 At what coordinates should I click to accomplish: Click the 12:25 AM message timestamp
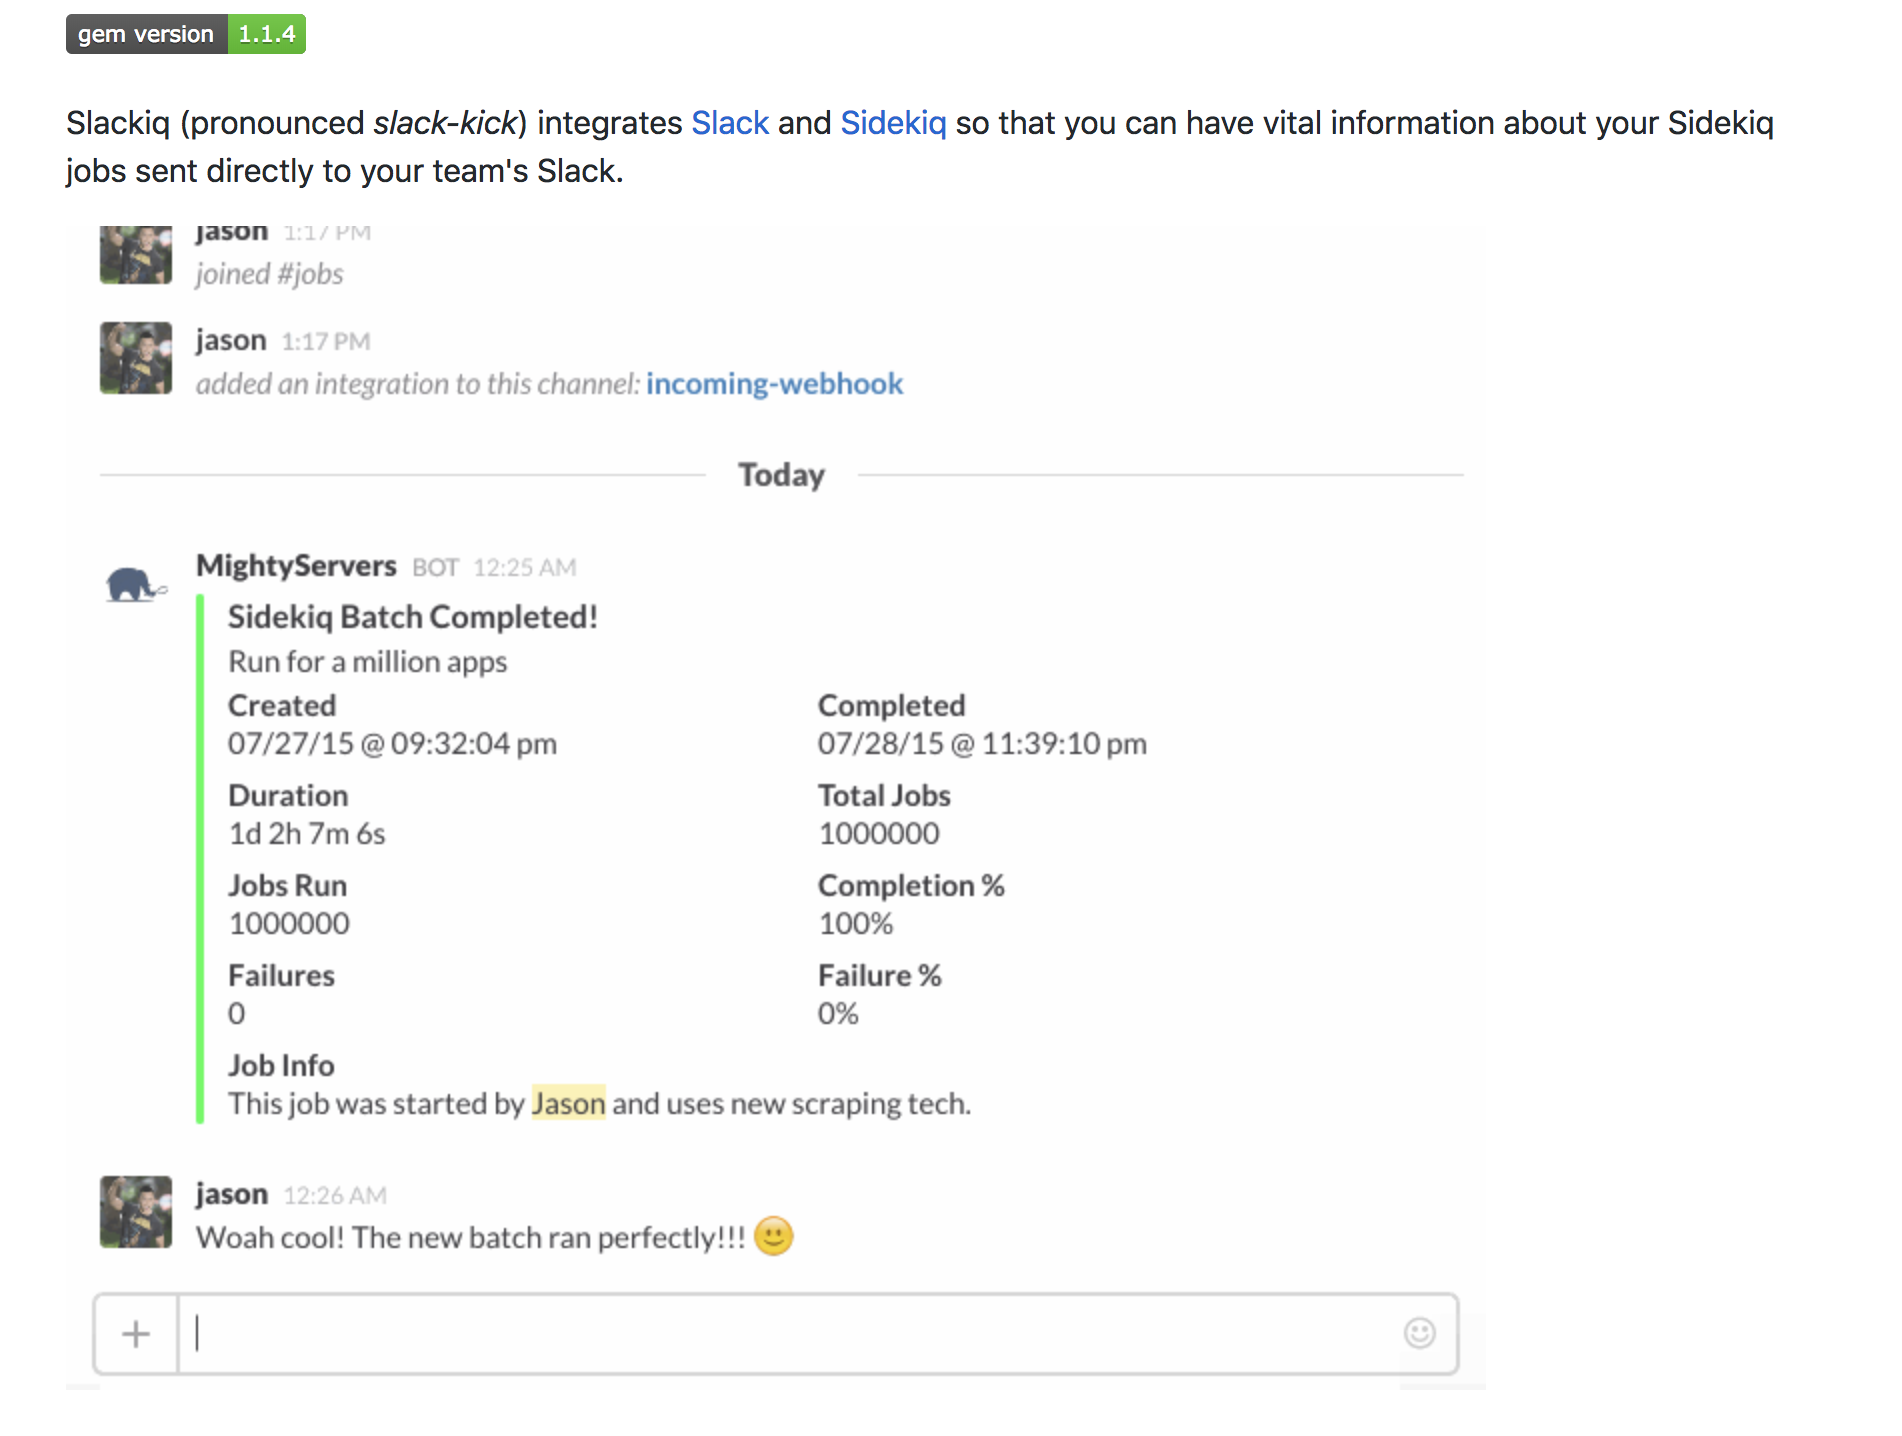tap(524, 568)
